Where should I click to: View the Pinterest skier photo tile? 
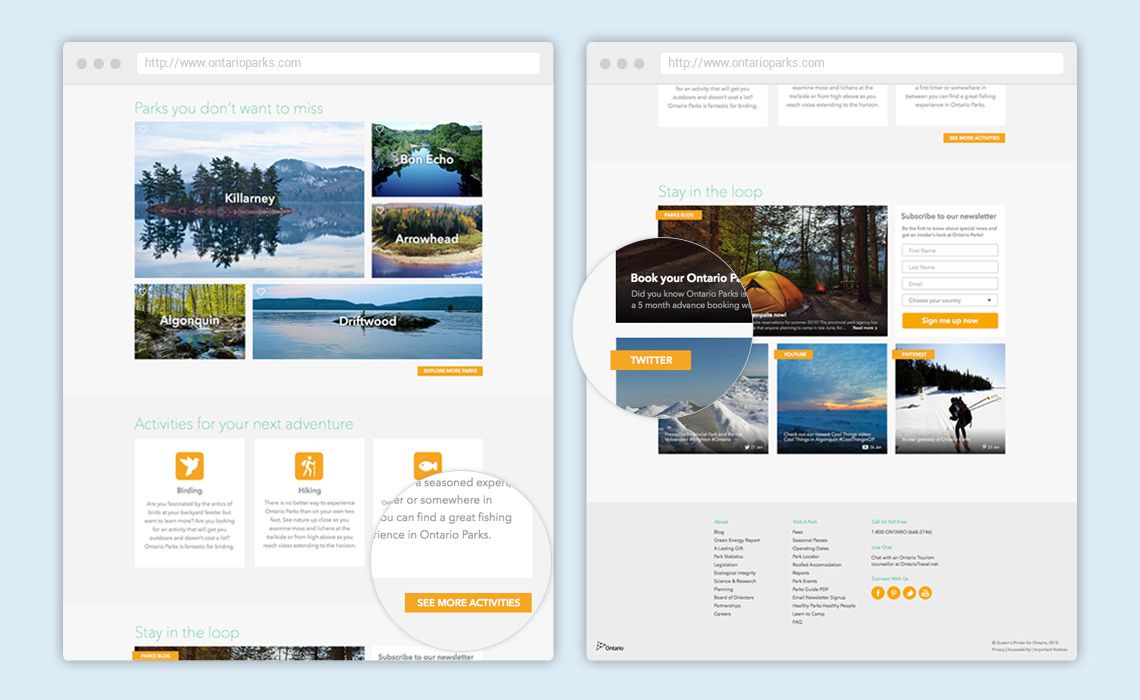(950, 399)
